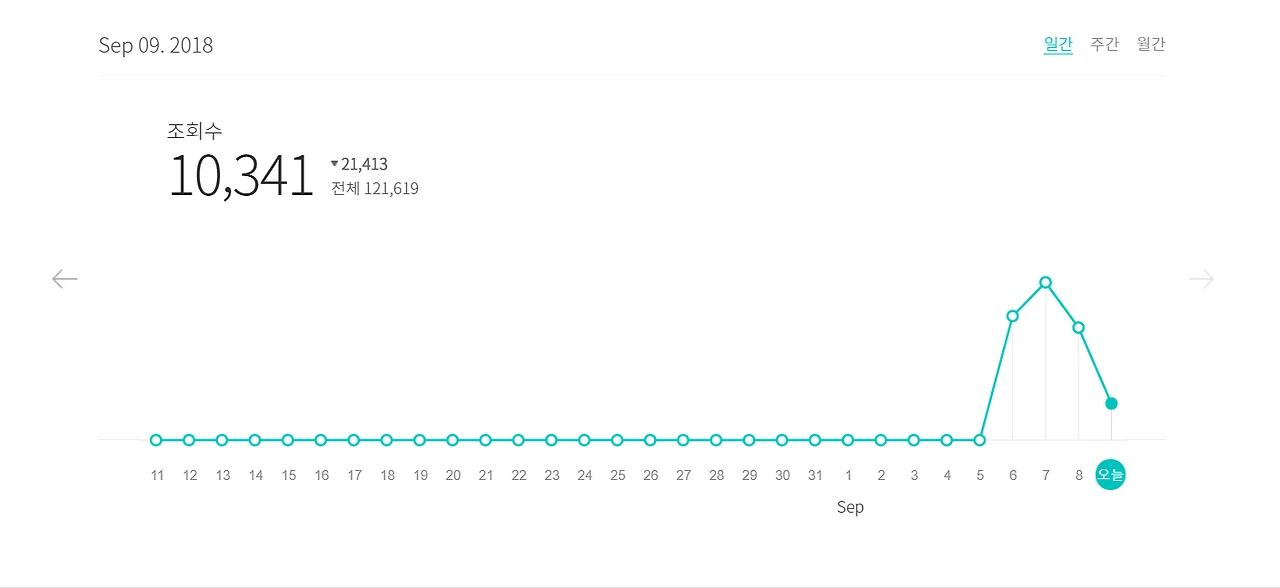Select the Sep 6 data point
Image resolution: width=1280 pixels, height=588 pixels.
pos(1012,316)
